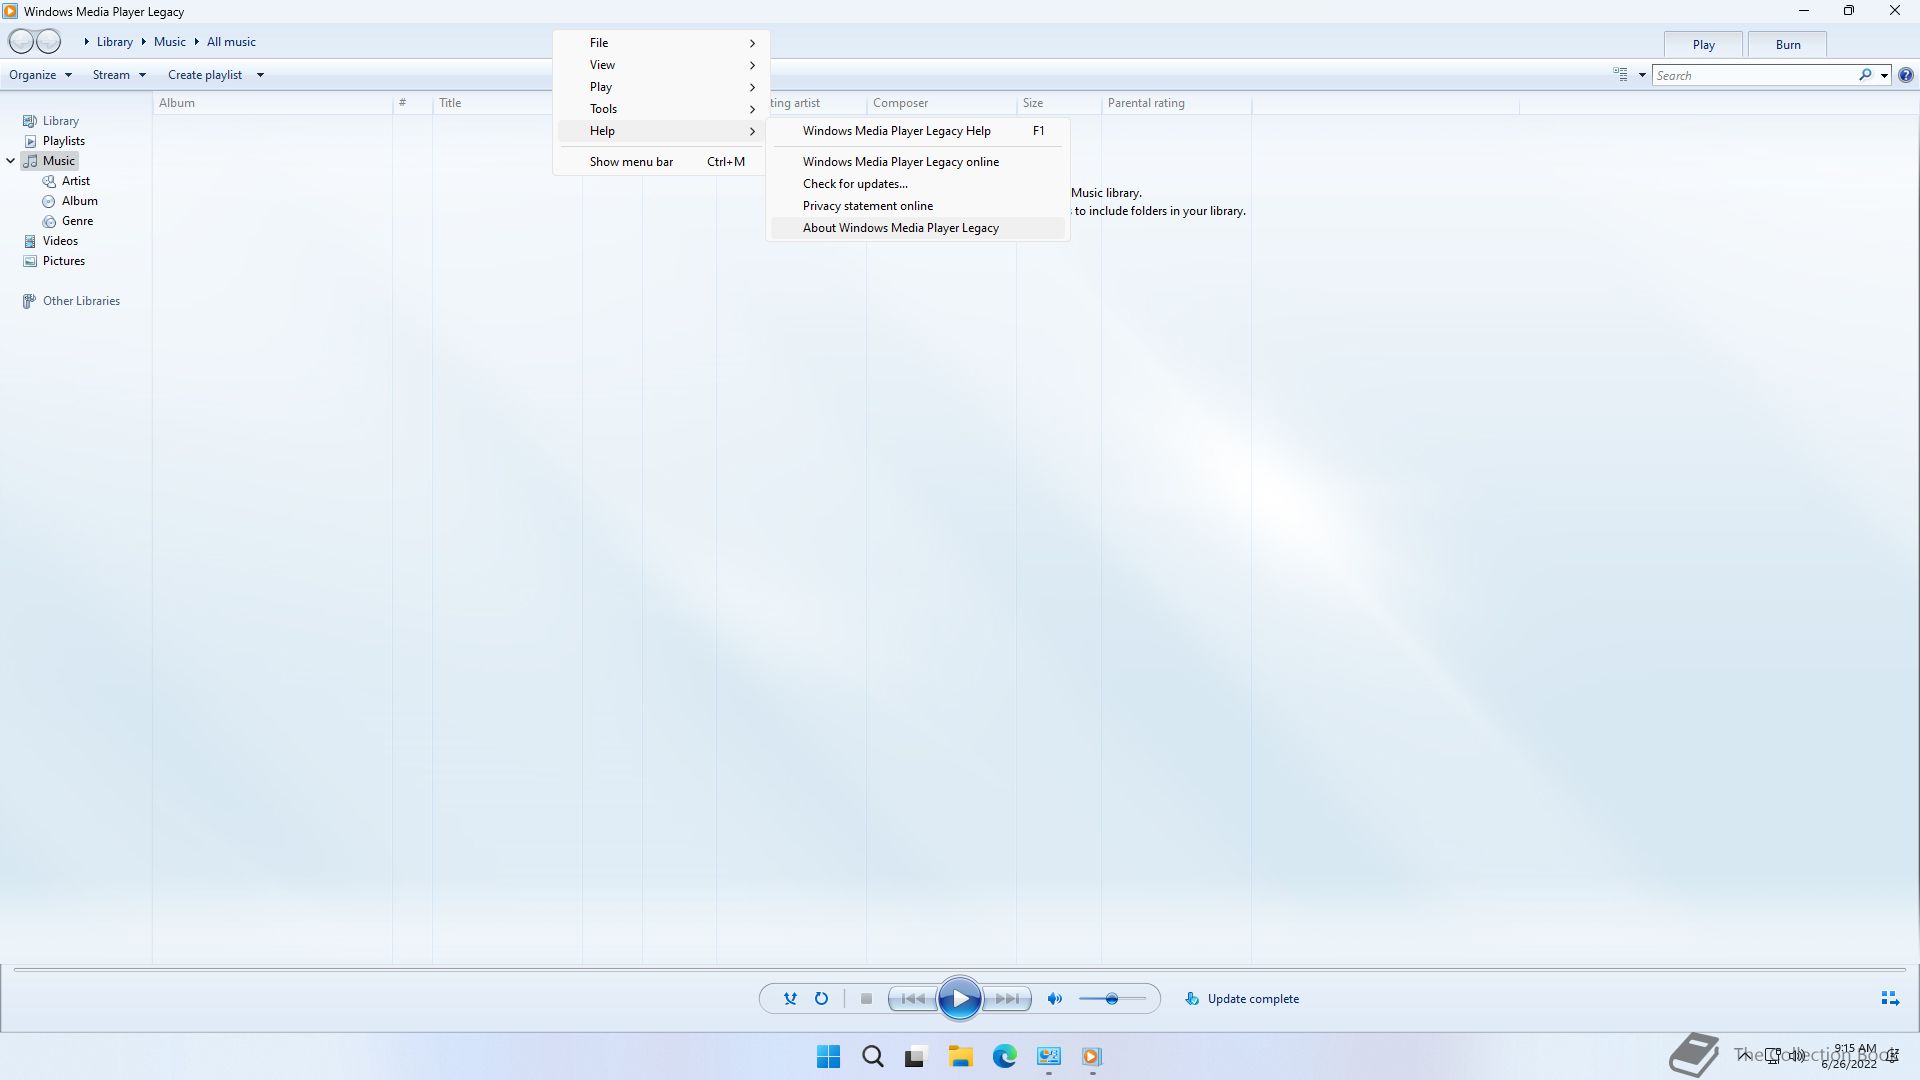Click the Windows Media Player taskbar icon
Image resolution: width=1920 pixels, height=1080 pixels.
[x=1092, y=1057]
